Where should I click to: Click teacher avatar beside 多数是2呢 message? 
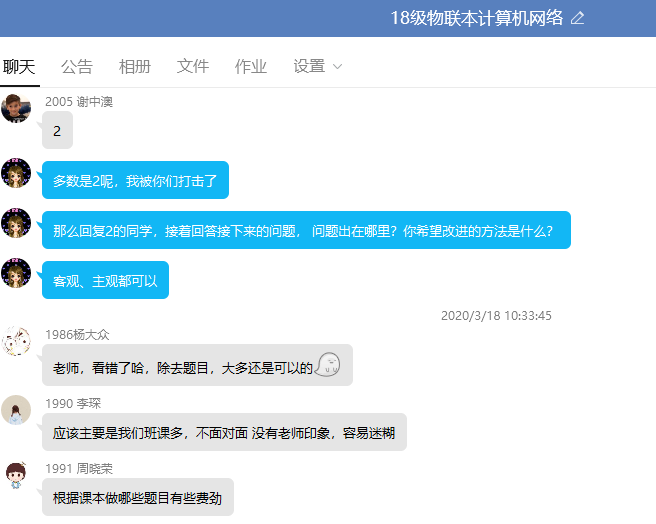point(16,174)
